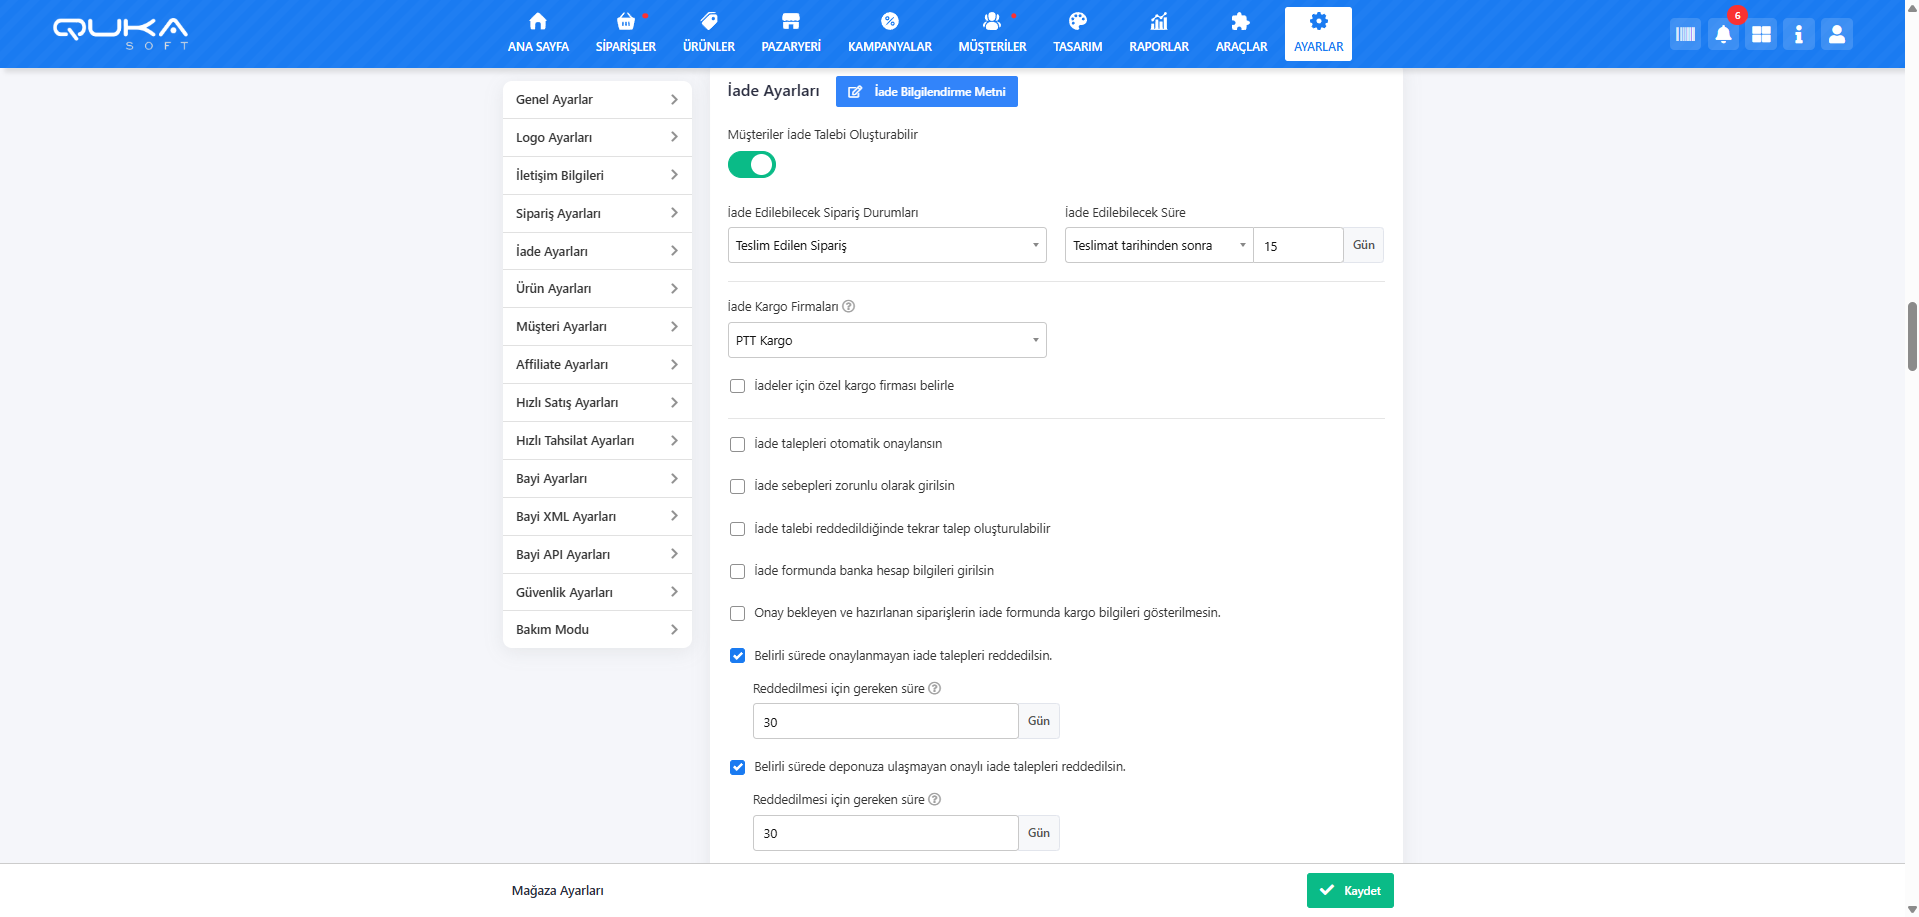Open Teslim Edilen Sipariş dropdown
The image size is (1919, 917).
(x=886, y=246)
